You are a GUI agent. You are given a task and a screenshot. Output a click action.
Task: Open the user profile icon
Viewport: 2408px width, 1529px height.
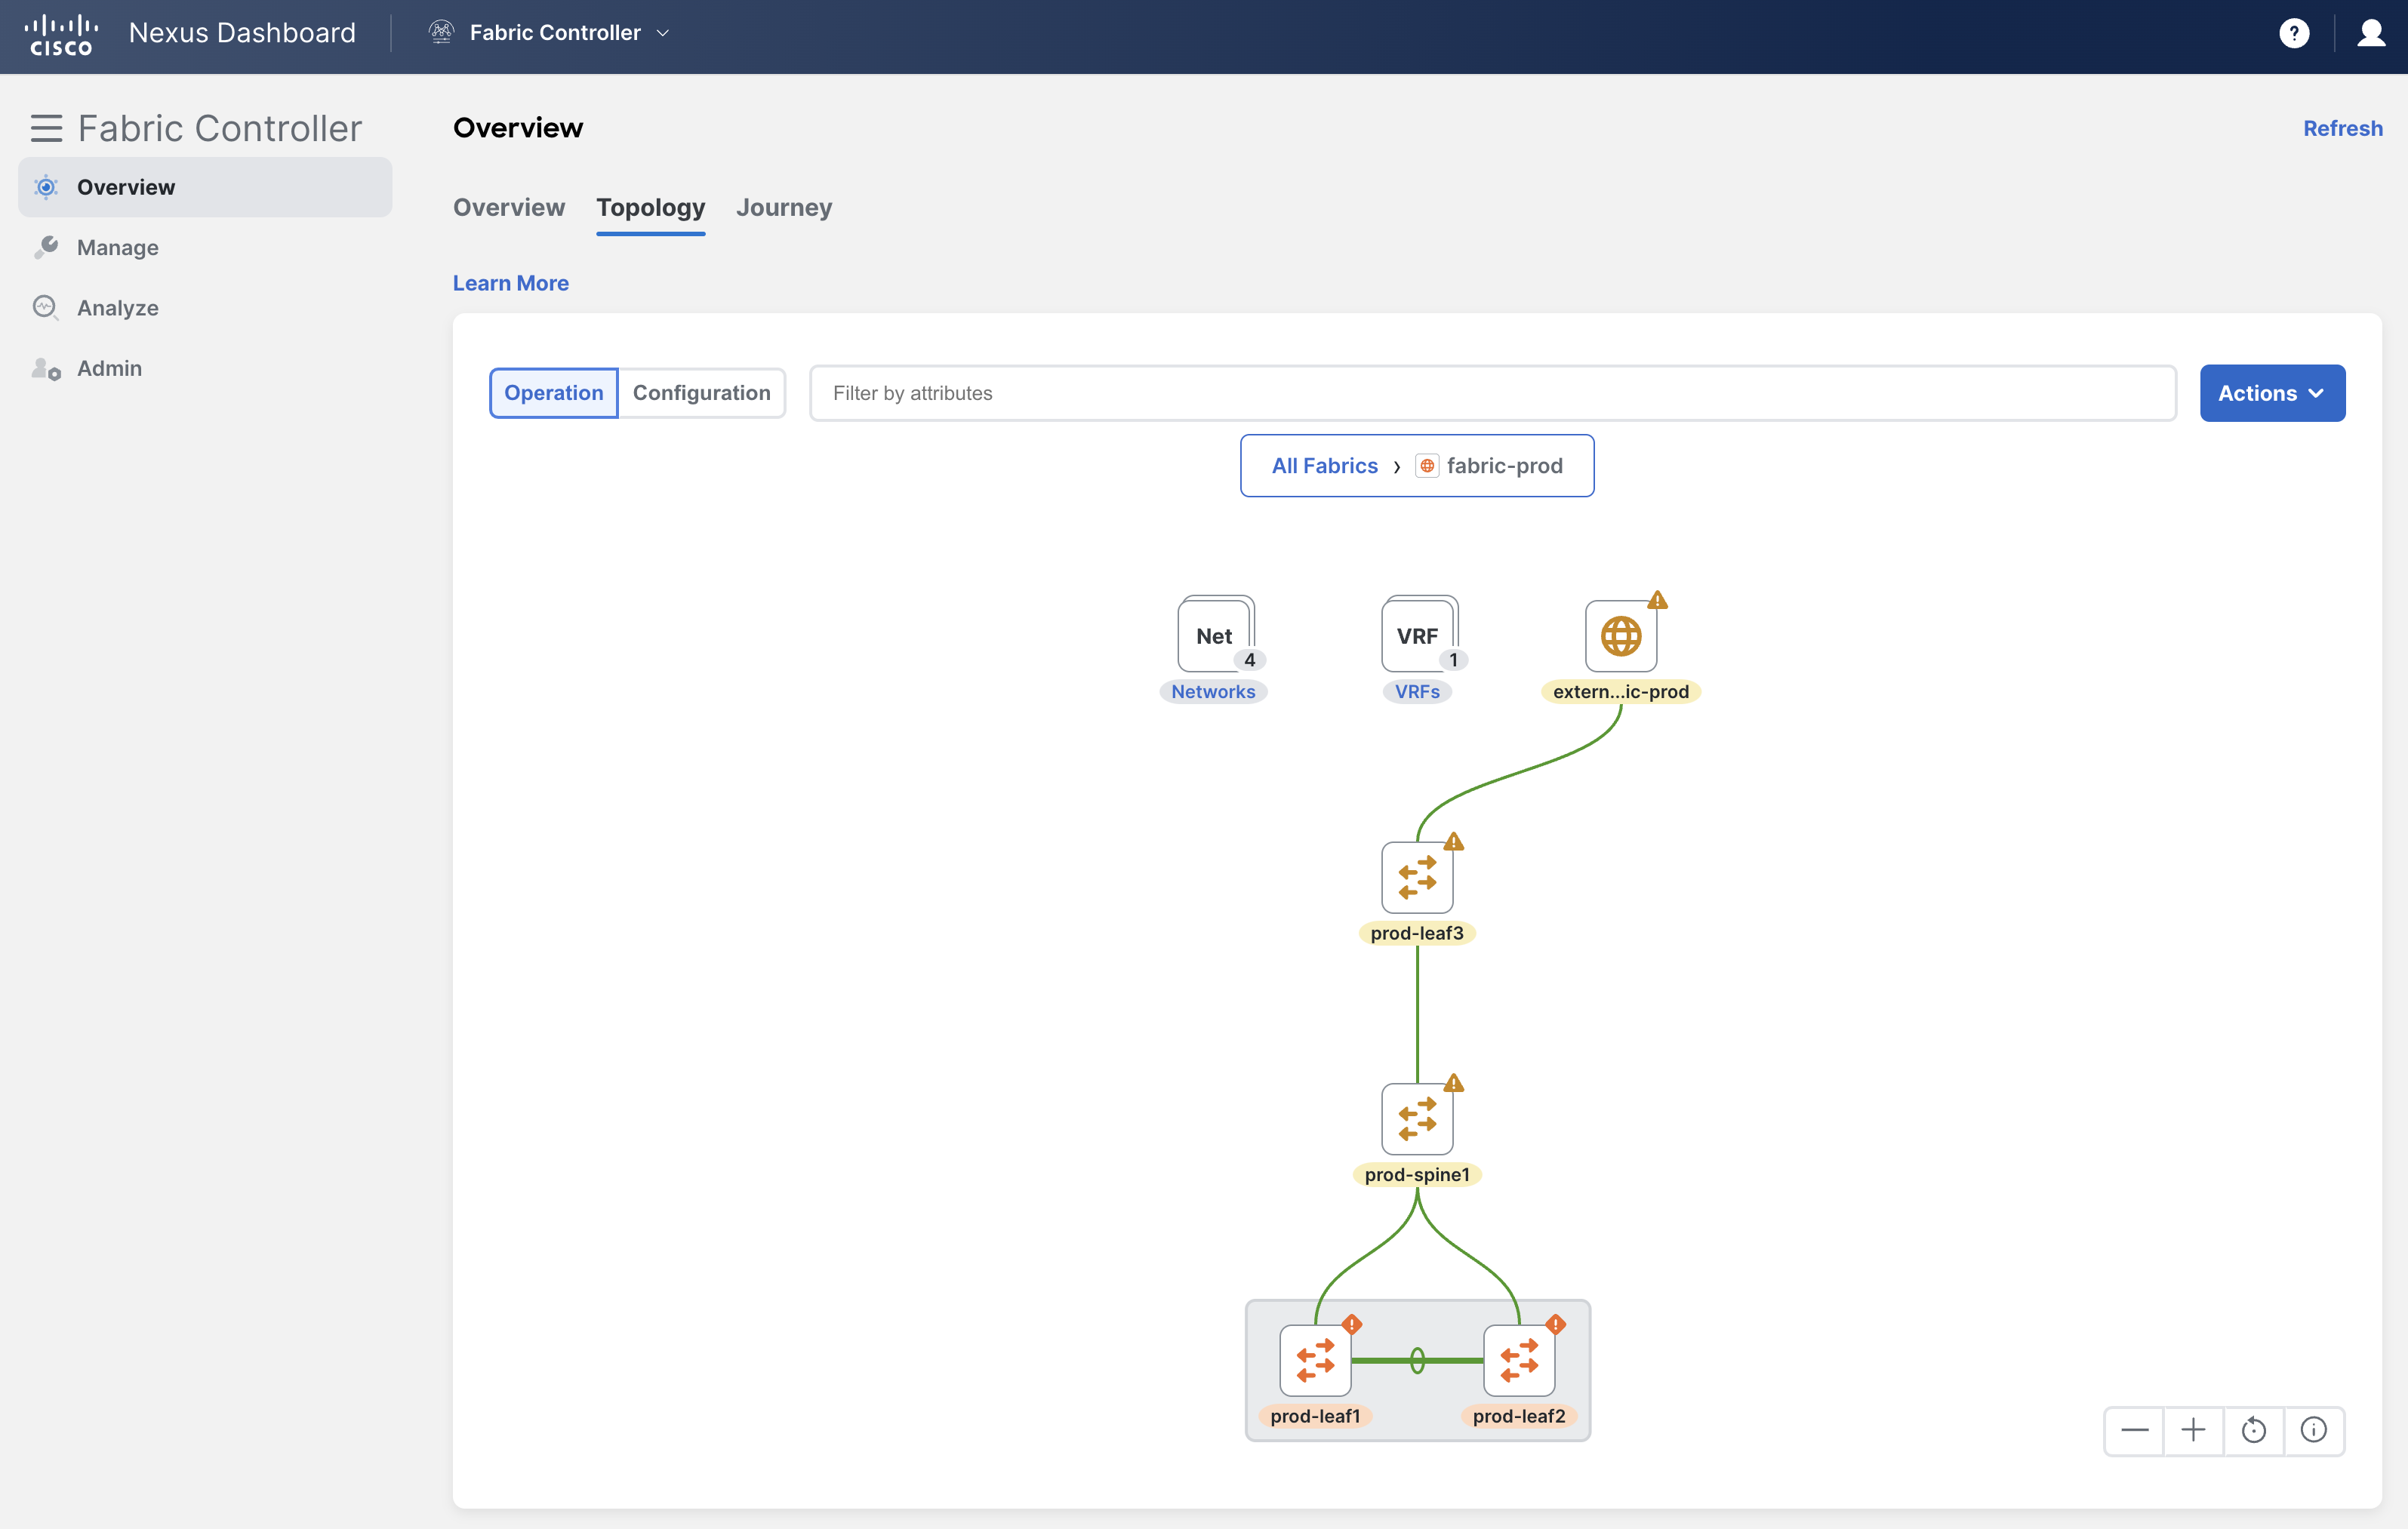coord(2371,33)
